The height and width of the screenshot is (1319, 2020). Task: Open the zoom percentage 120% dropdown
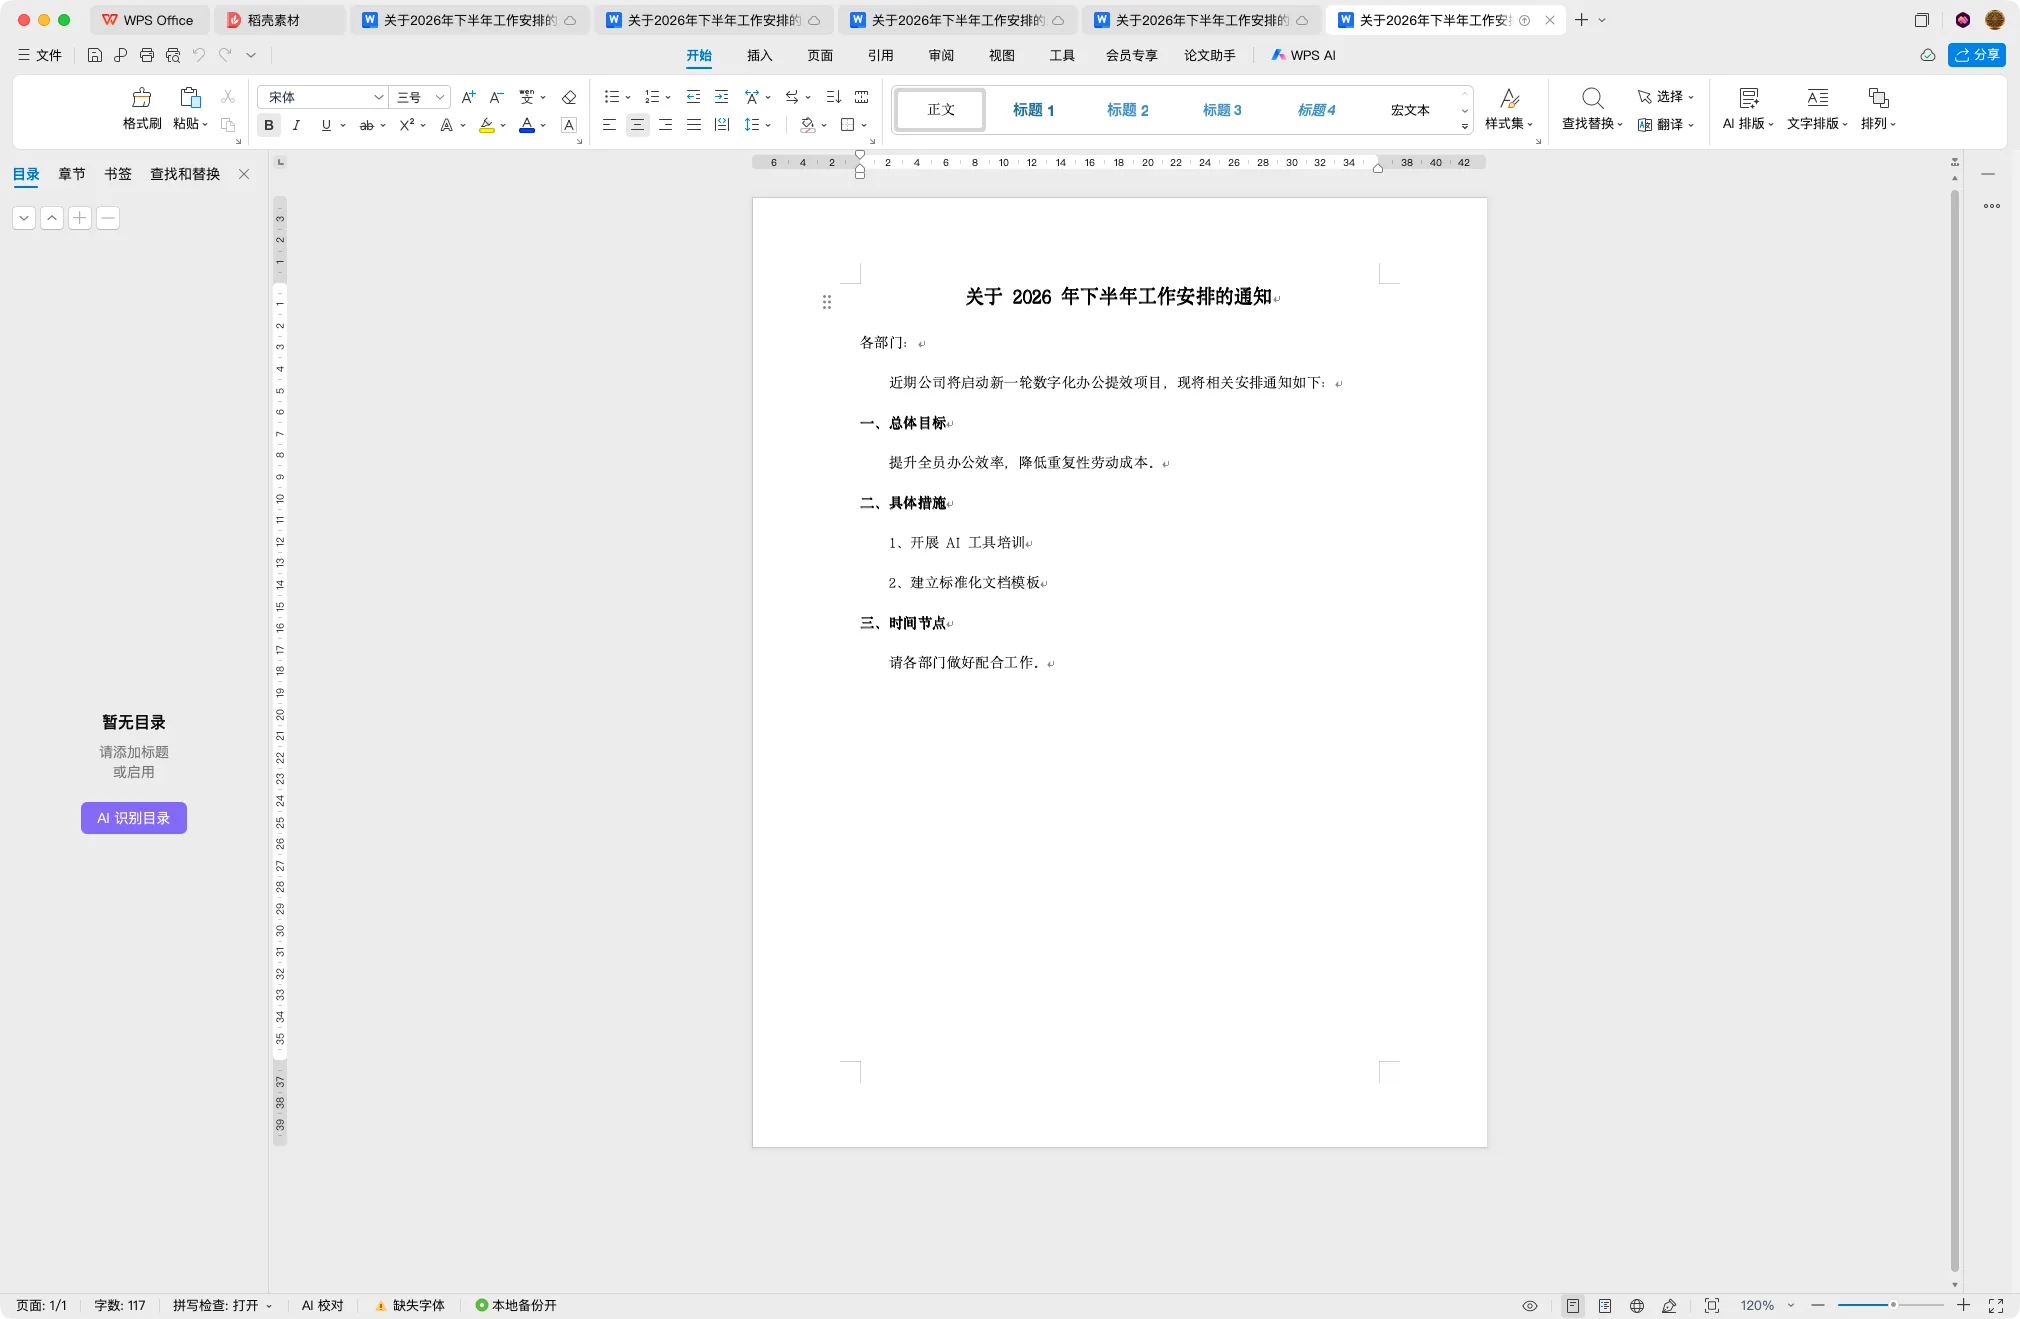1791,1305
